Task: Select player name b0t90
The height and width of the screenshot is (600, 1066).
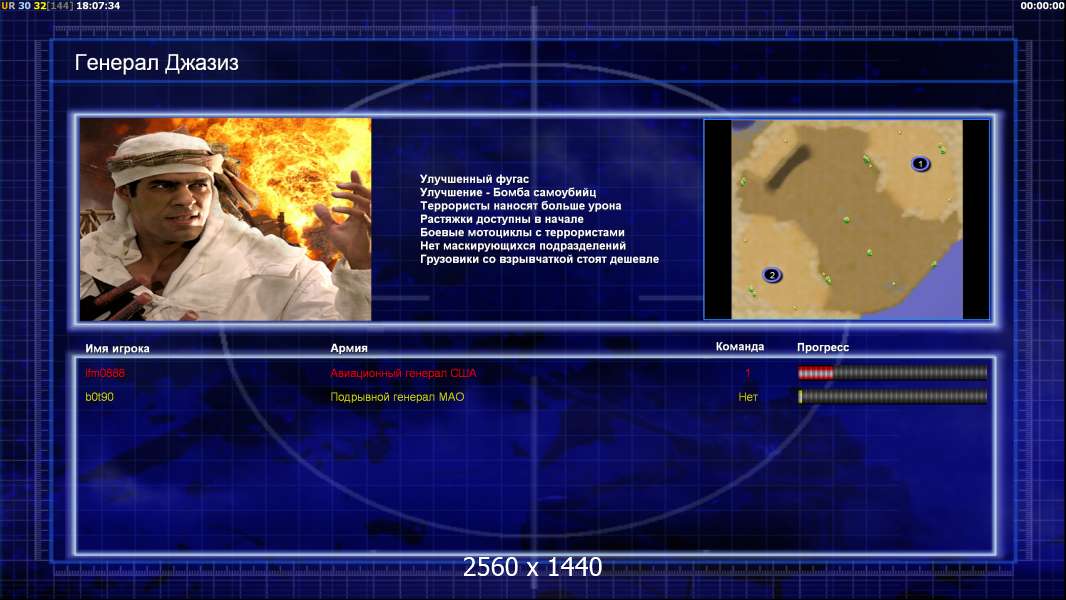Action: 99,397
